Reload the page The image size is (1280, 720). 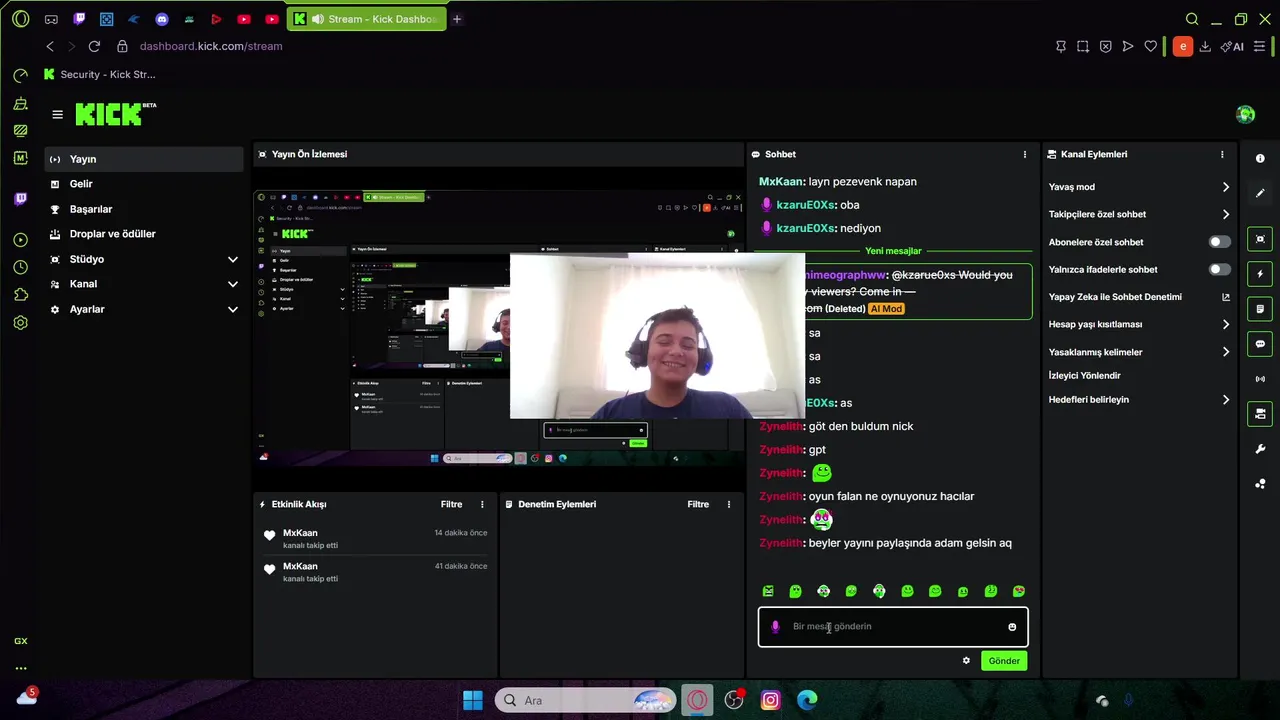tap(94, 46)
